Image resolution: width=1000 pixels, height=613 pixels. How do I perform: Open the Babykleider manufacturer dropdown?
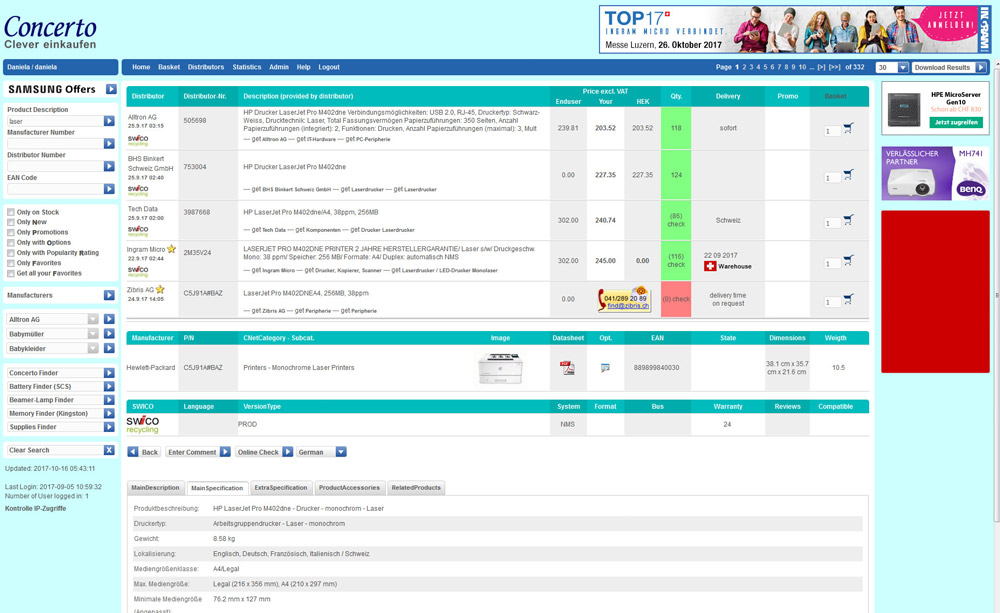click(x=93, y=348)
